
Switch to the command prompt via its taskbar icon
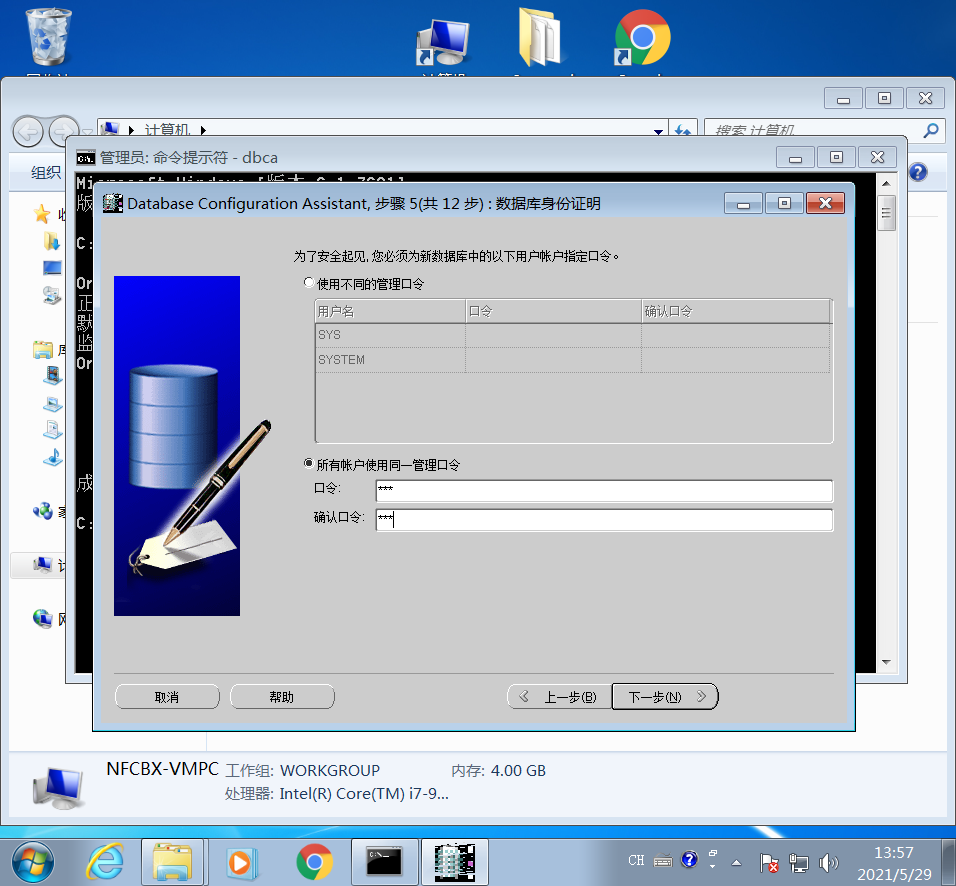tap(384, 860)
